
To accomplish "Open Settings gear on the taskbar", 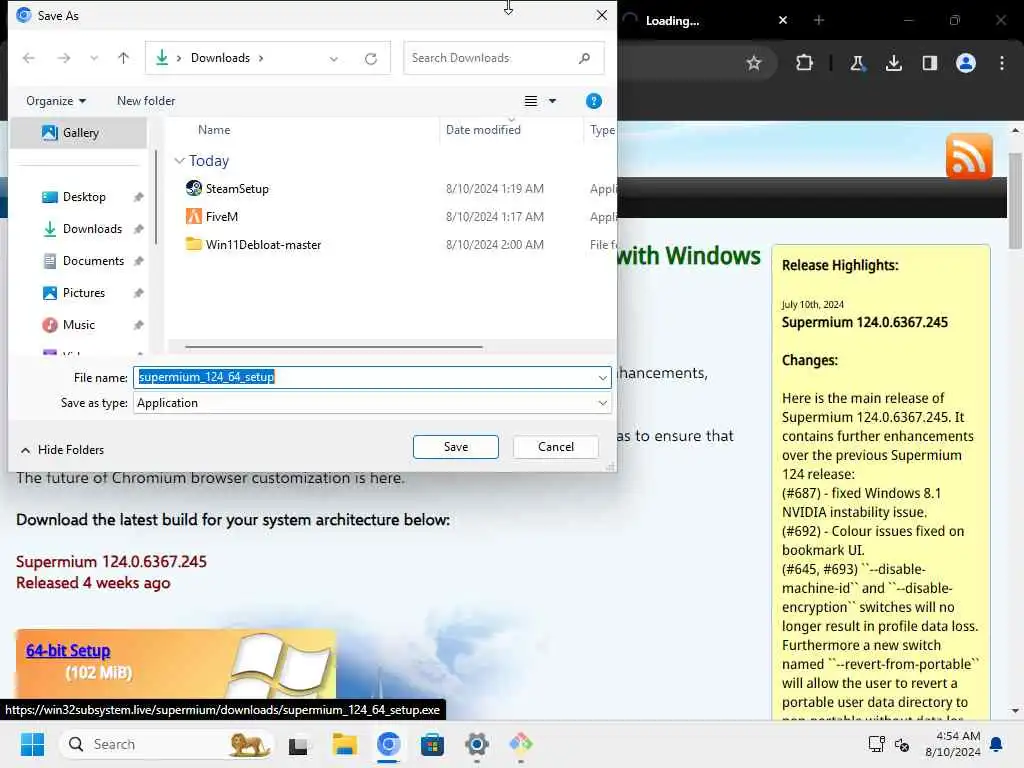I will click(x=477, y=744).
